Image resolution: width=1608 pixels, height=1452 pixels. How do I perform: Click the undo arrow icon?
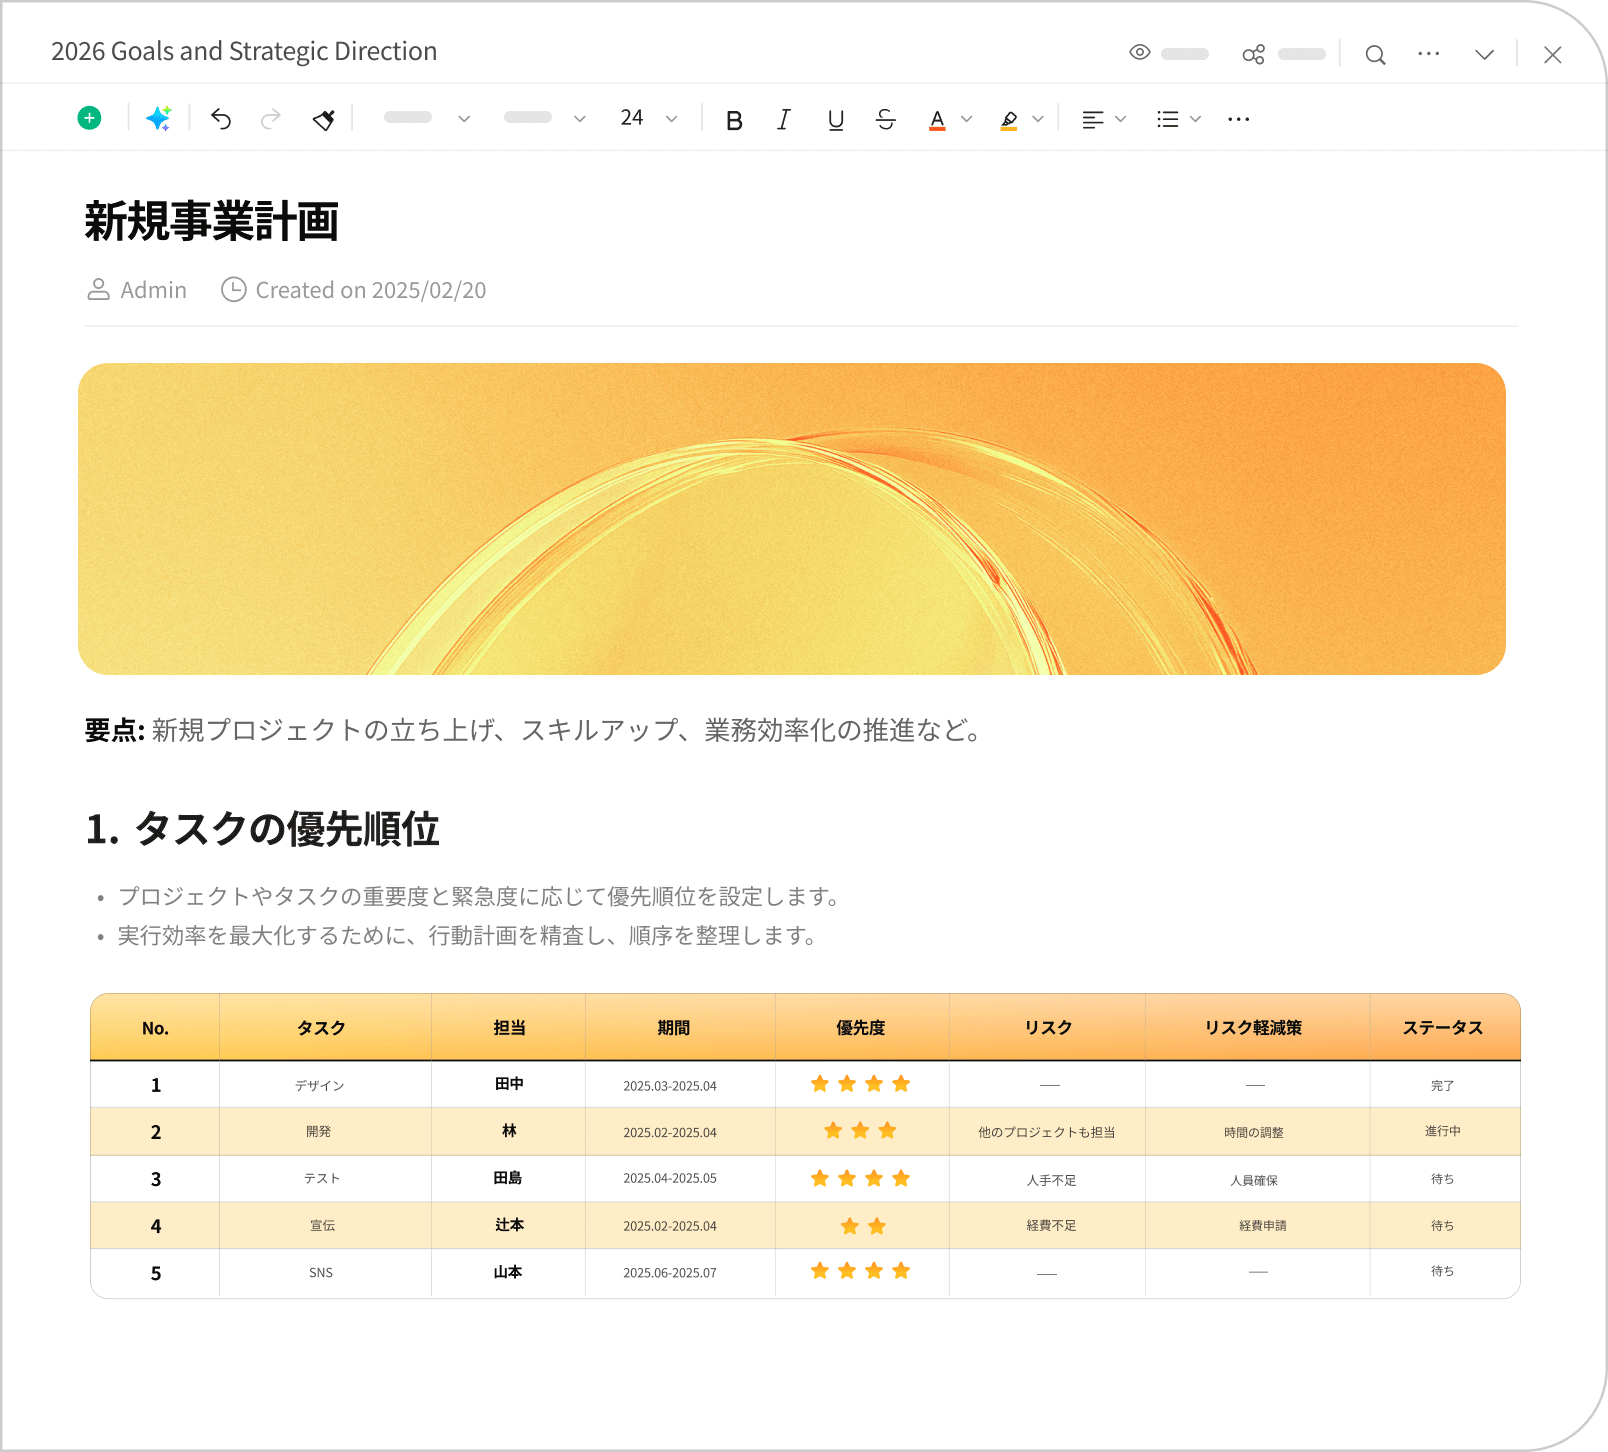point(221,119)
